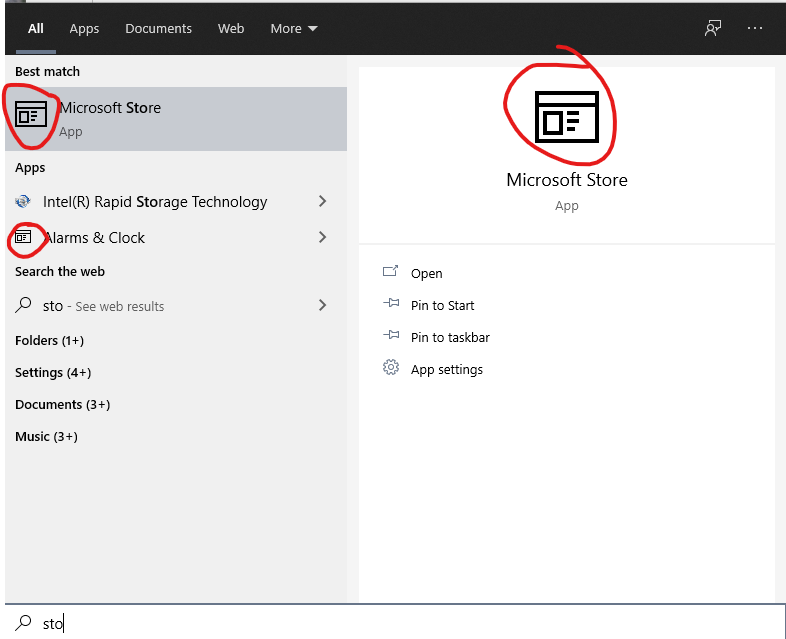Select the Web search tab
This screenshot has width=786, height=639.
pos(231,29)
